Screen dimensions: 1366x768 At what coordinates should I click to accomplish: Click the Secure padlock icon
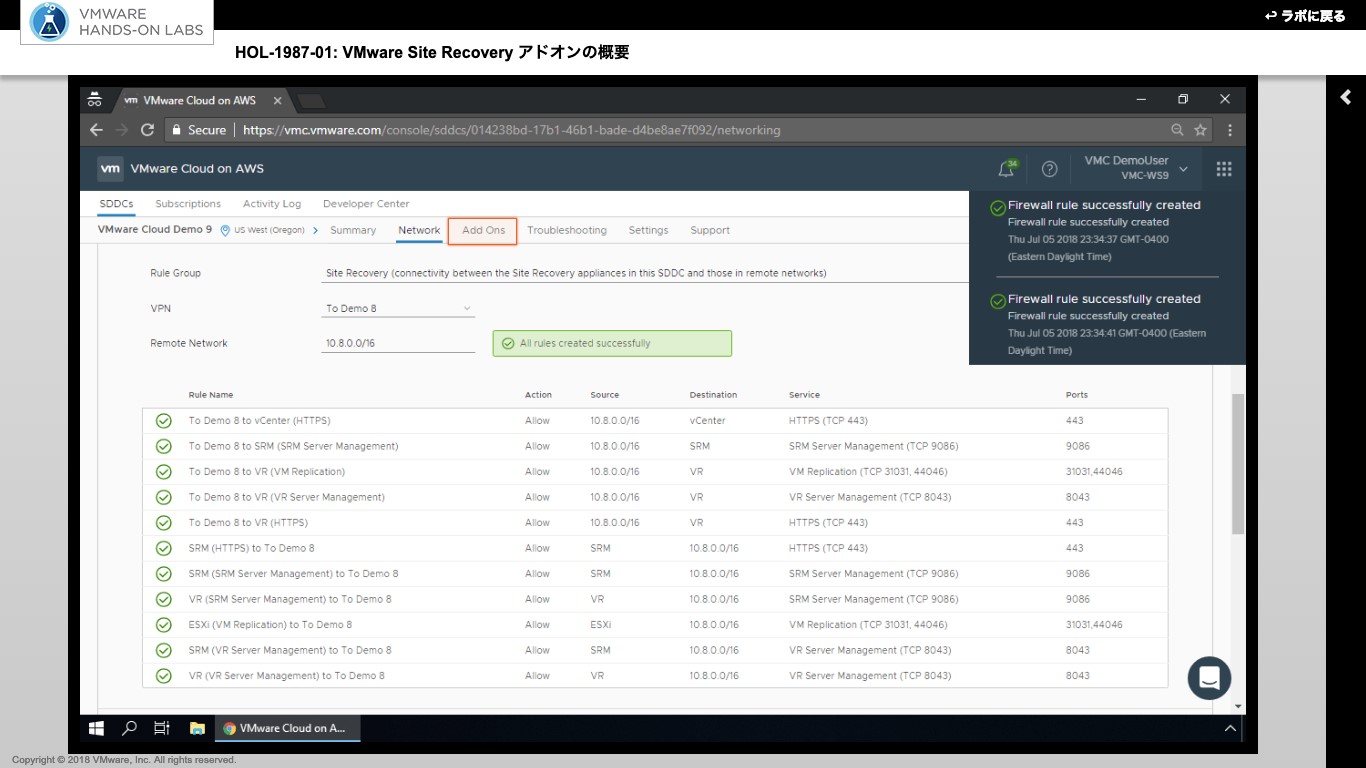(x=176, y=130)
